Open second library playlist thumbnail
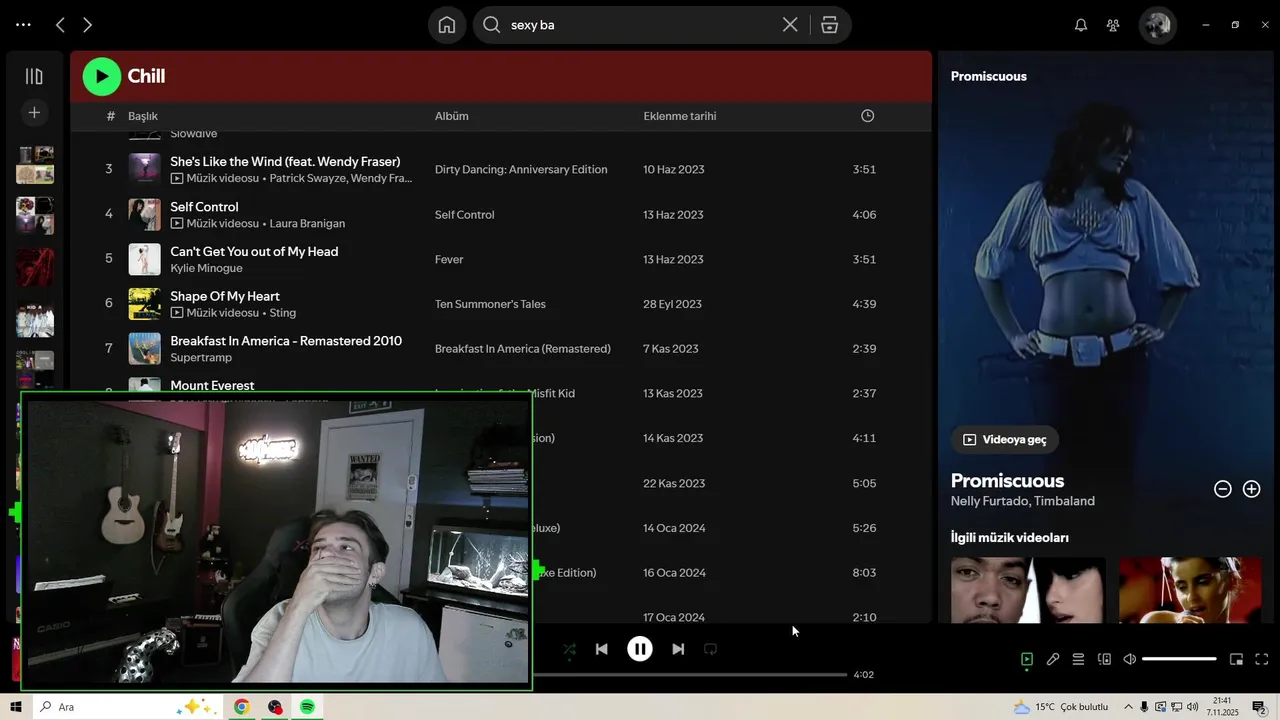The image size is (1280, 720). pyautogui.click(x=35, y=215)
